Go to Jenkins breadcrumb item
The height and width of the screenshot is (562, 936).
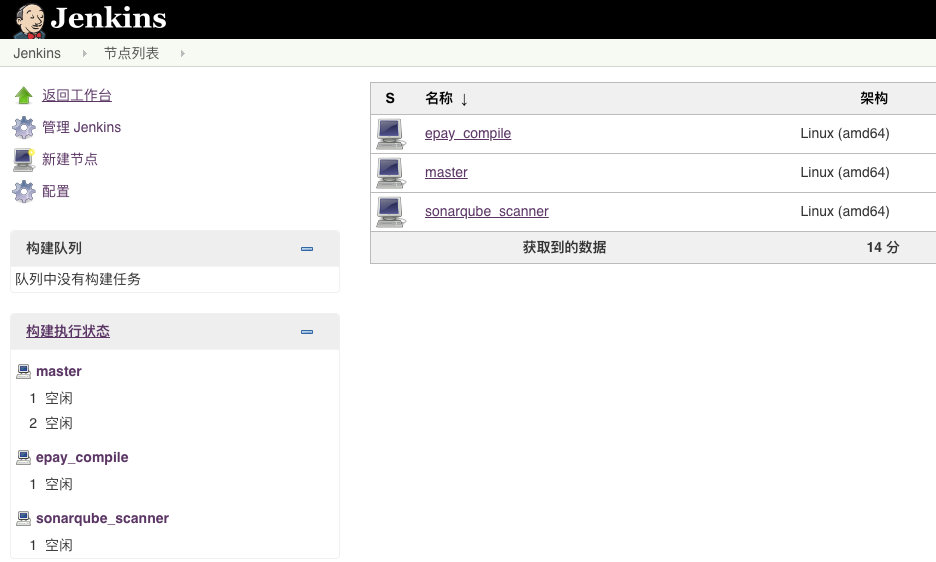(x=37, y=54)
